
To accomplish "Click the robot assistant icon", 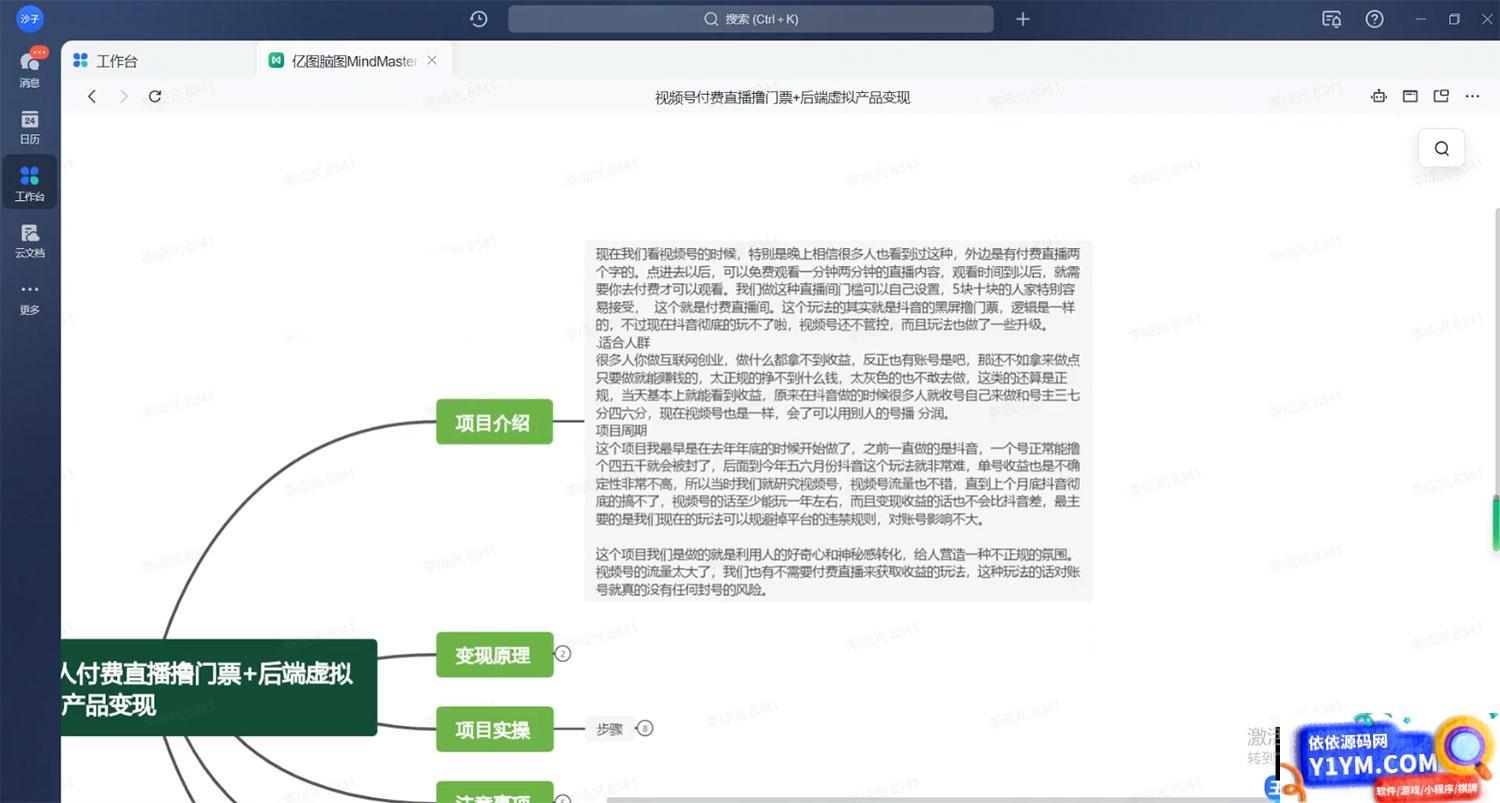I will [1379, 96].
